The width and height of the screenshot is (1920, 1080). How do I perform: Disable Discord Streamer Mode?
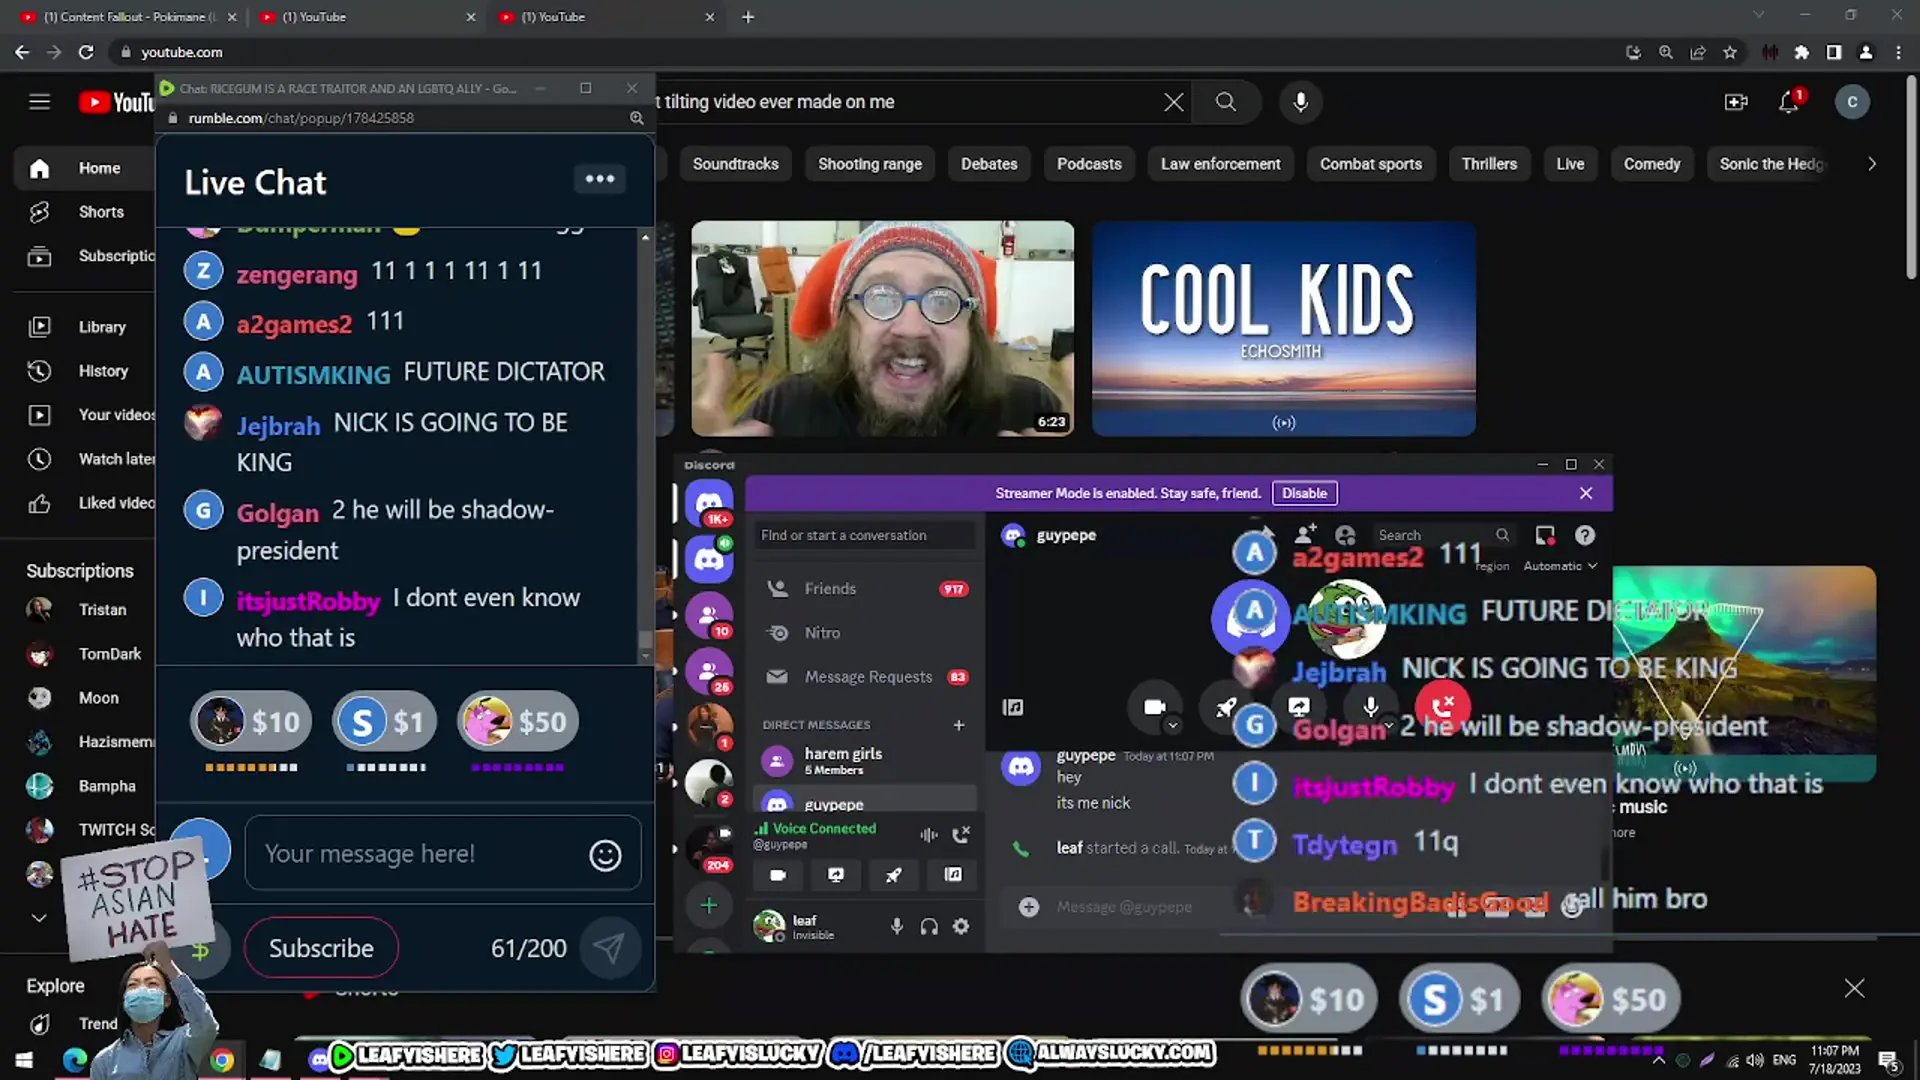pos(1304,493)
